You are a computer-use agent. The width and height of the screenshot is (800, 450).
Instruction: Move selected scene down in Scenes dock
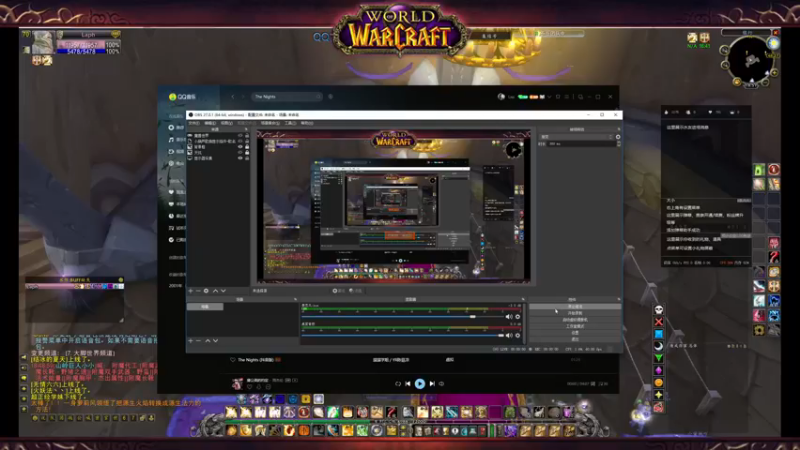point(215,340)
